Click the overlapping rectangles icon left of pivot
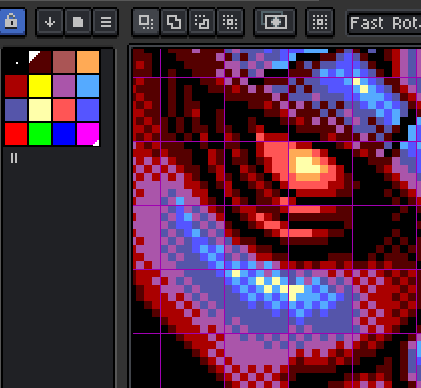Viewport: 421px width, 388px height. (x=275, y=22)
